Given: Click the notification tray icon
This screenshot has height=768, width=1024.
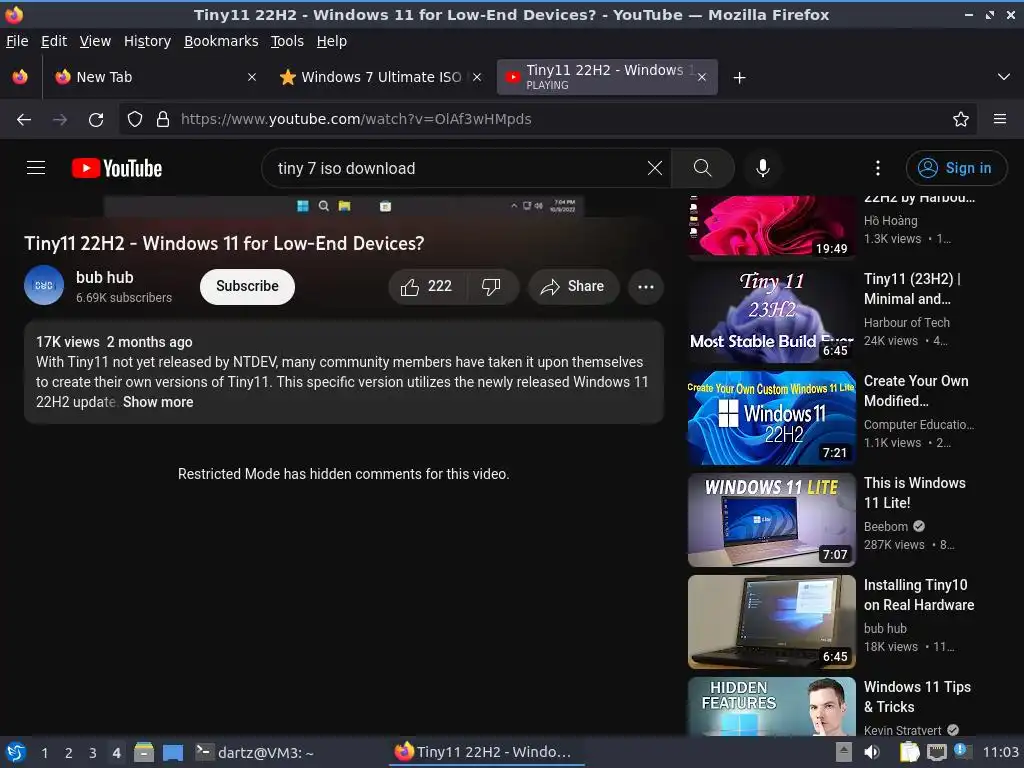Looking at the screenshot, I should [x=963, y=751].
